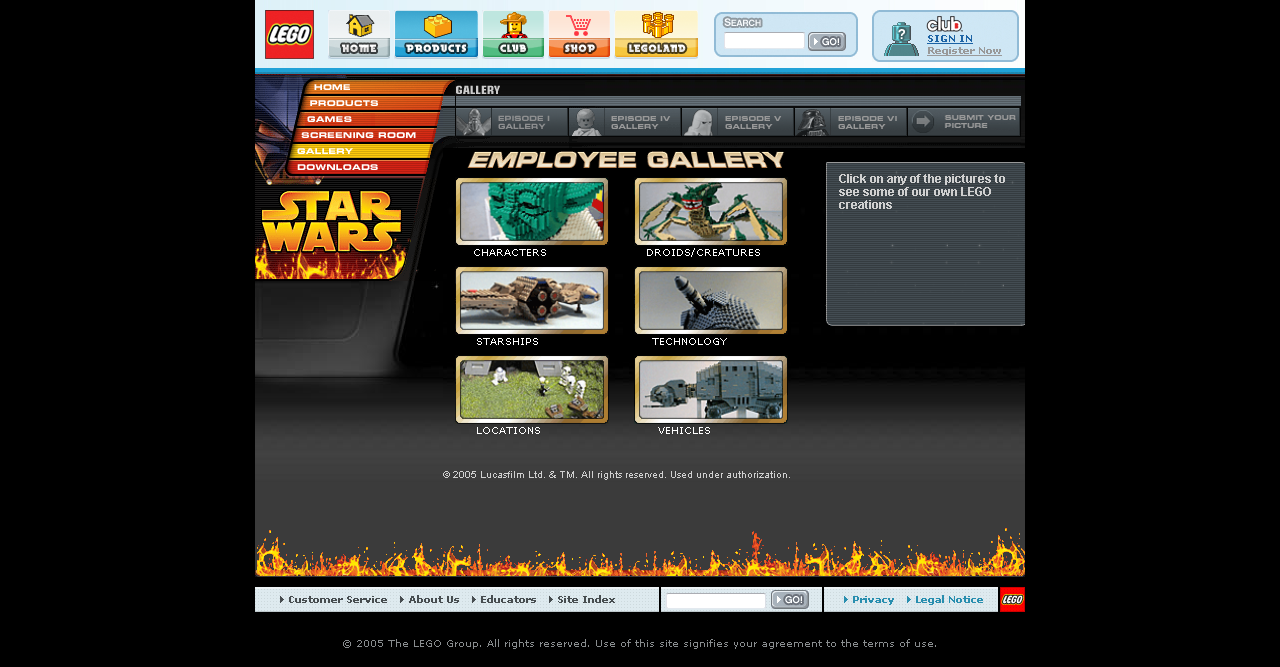Focus the top search input field
Viewport: 1280px width, 667px height.
click(x=764, y=41)
